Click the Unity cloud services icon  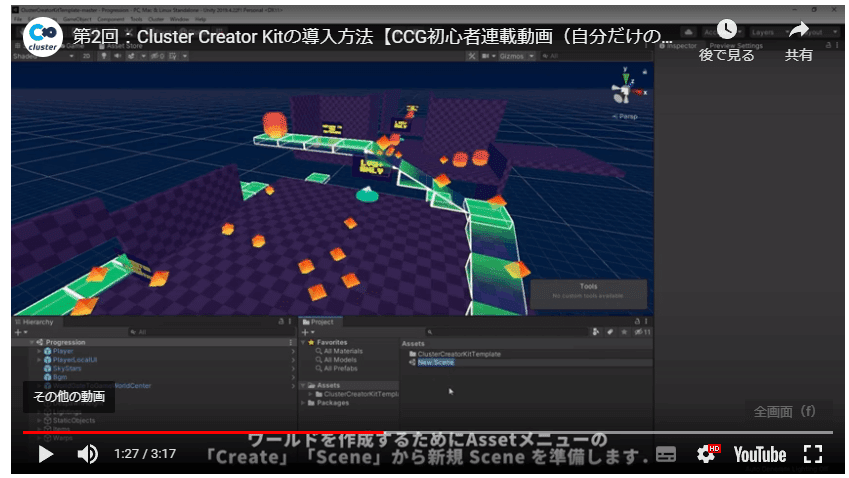688,32
